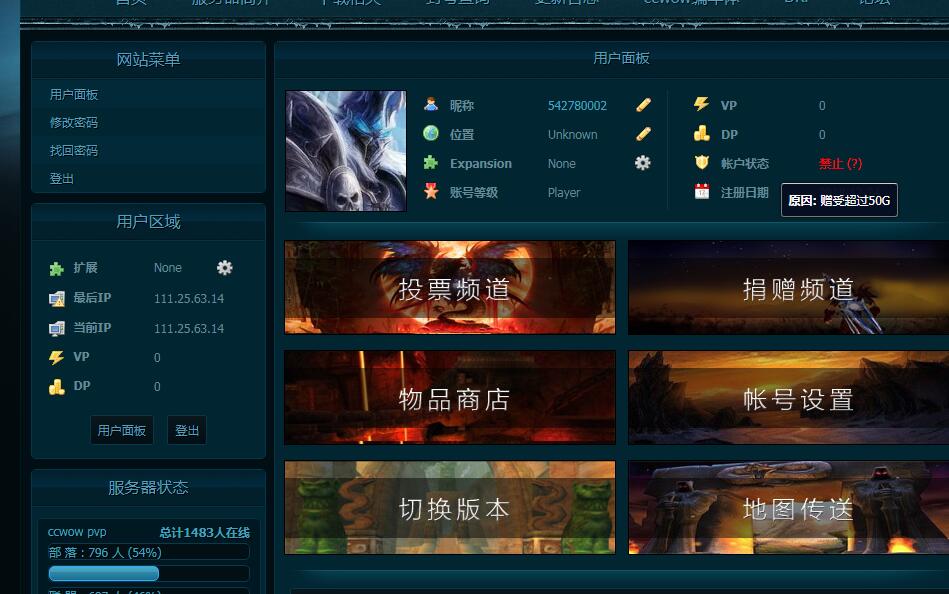Open the 禁止 (?) account status link
The height and width of the screenshot is (594, 949).
[841, 163]
